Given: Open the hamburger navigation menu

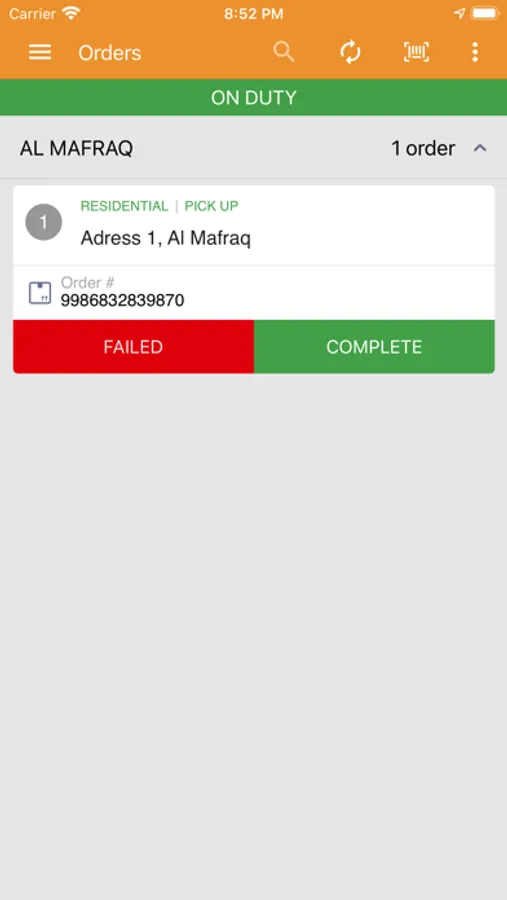Looking at the screenshot, I should pos(40,53).
